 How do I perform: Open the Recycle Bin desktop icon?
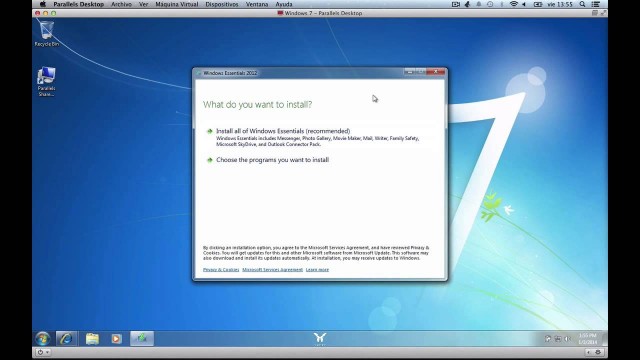(x=47, y=34)
